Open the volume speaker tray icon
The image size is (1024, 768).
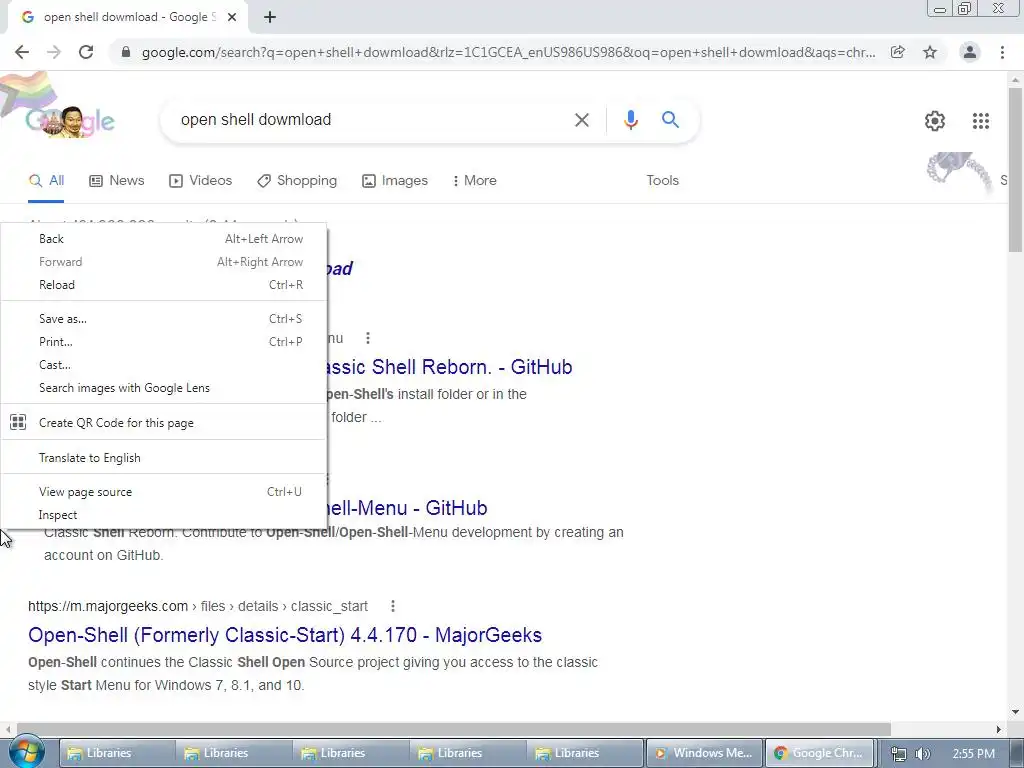tap(922, 754)
